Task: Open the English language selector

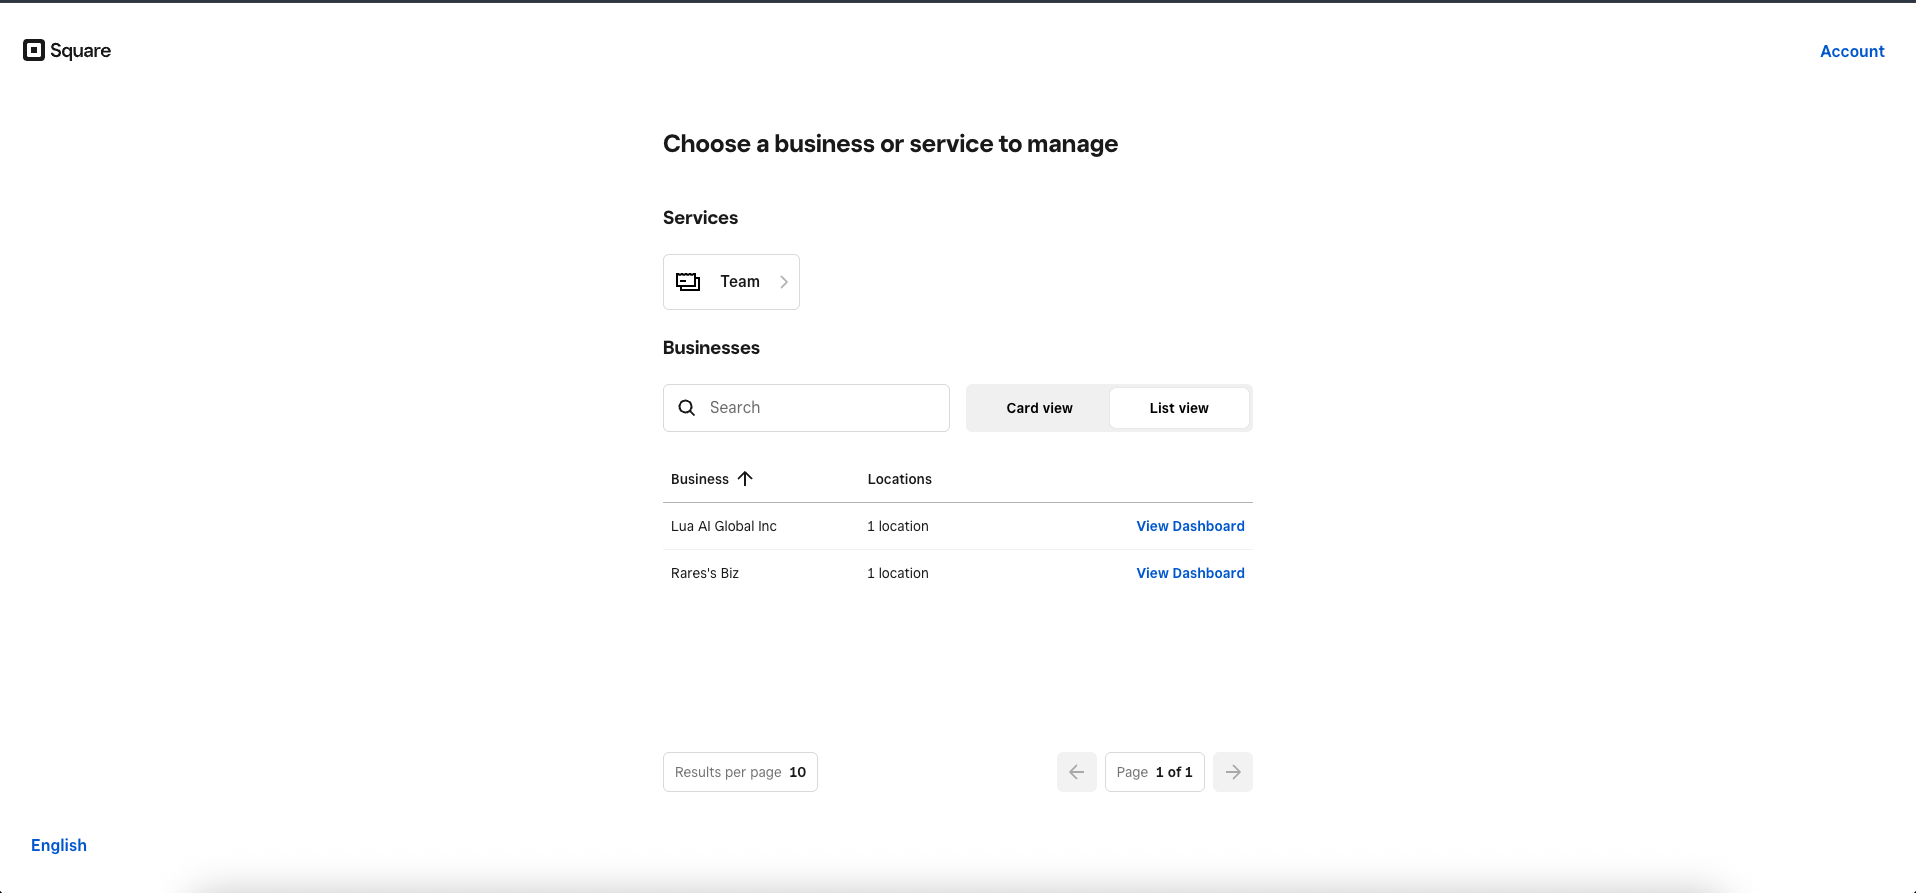Action: tap(59, 845)
